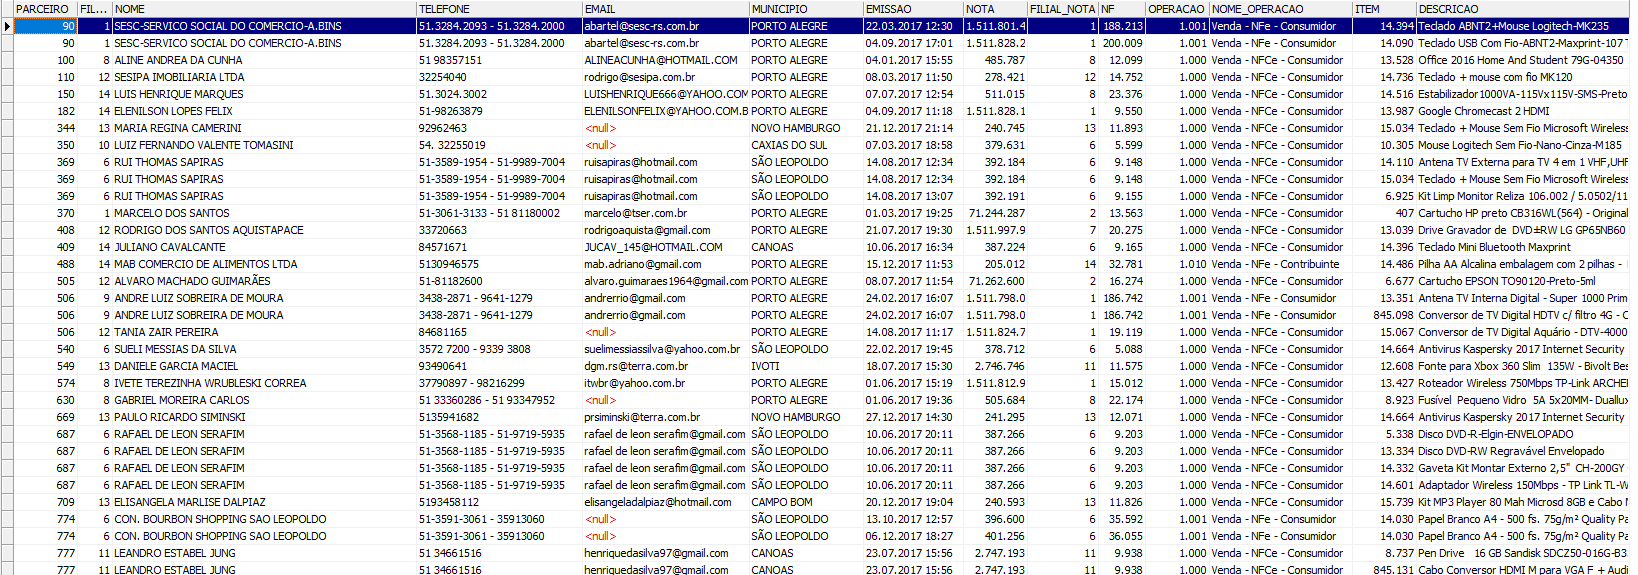The width and height of the screenshot is (1638, 575).
Task: Select the ALINE ANDREA DA CUNHA name cell
Action: 264,60
